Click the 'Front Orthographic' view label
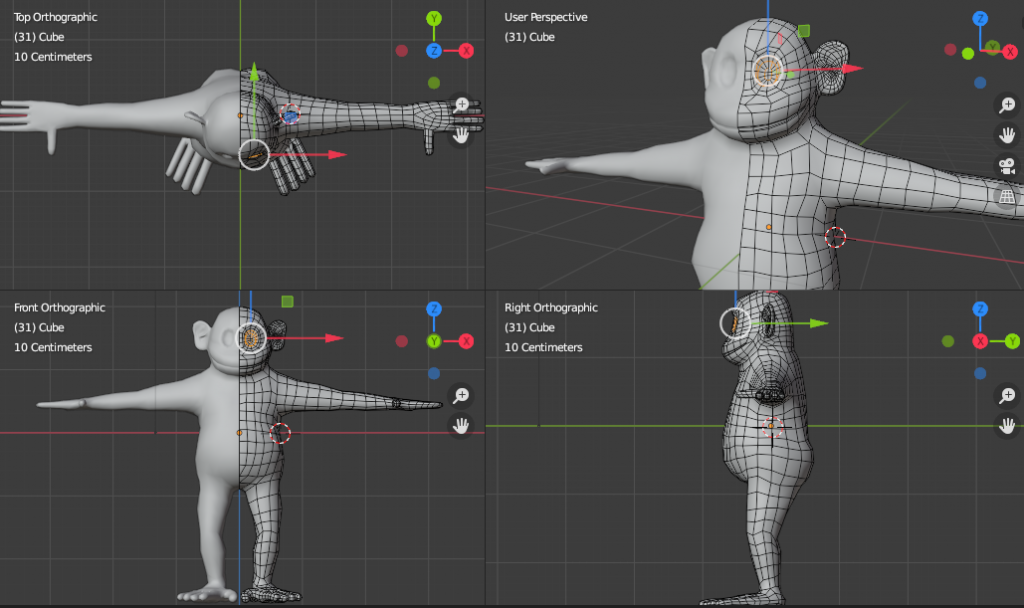1024x608 pixels. coord(59,308)
